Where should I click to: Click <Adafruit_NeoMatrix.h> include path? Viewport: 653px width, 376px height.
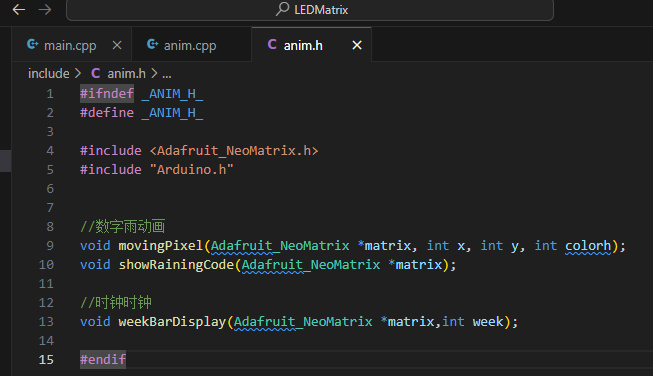(234, 151)
